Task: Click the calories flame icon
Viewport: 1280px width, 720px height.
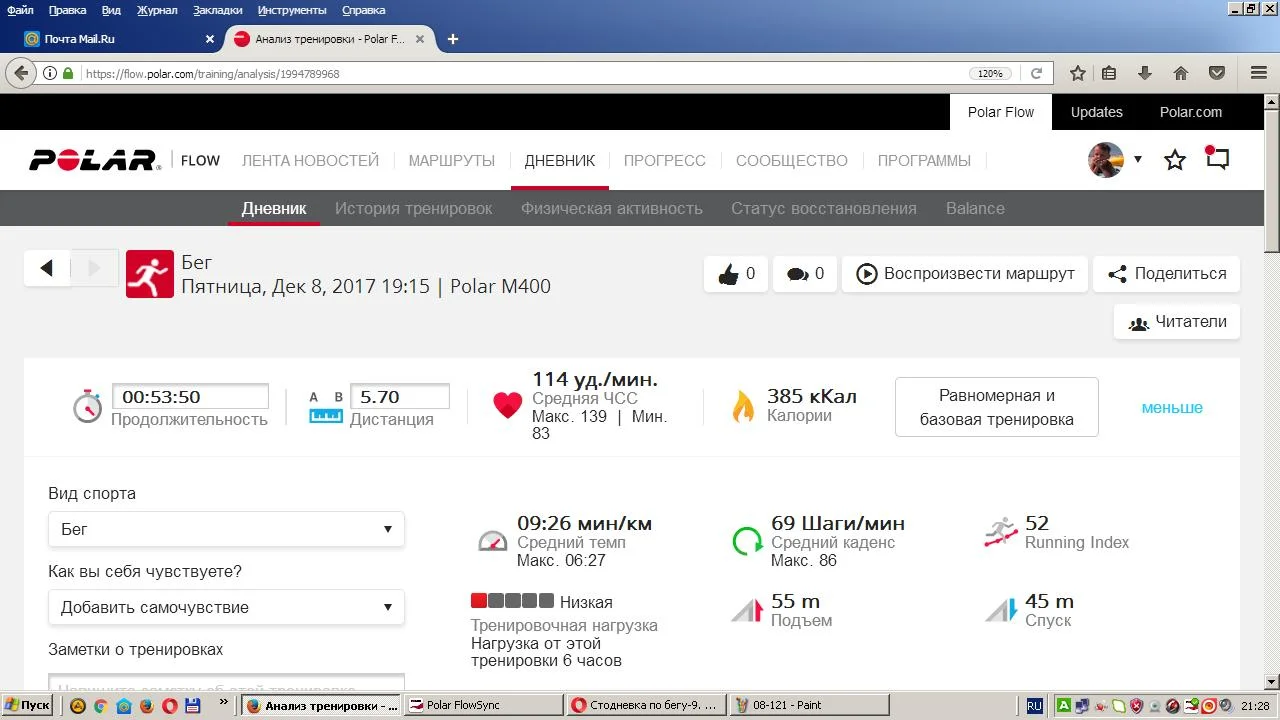Action: 743,405
